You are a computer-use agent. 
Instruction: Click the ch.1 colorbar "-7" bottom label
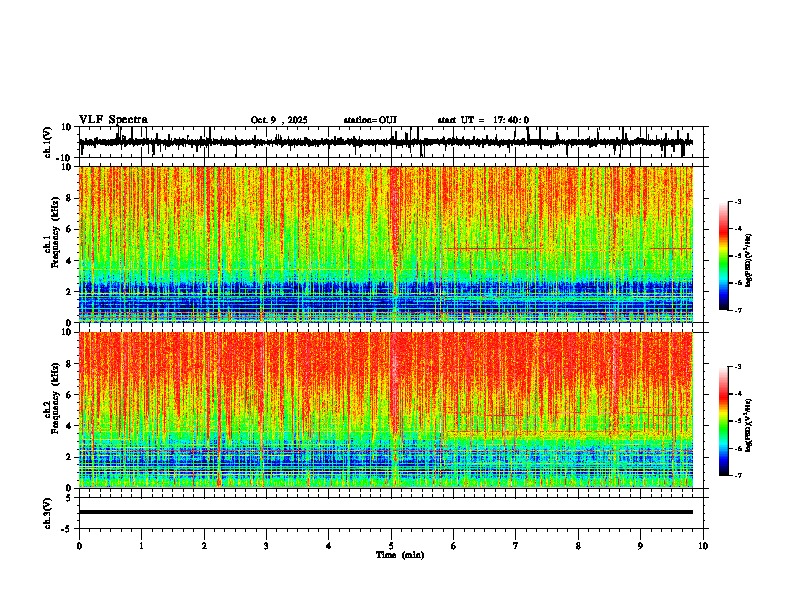pyautogui.click(x=738, y=310)
